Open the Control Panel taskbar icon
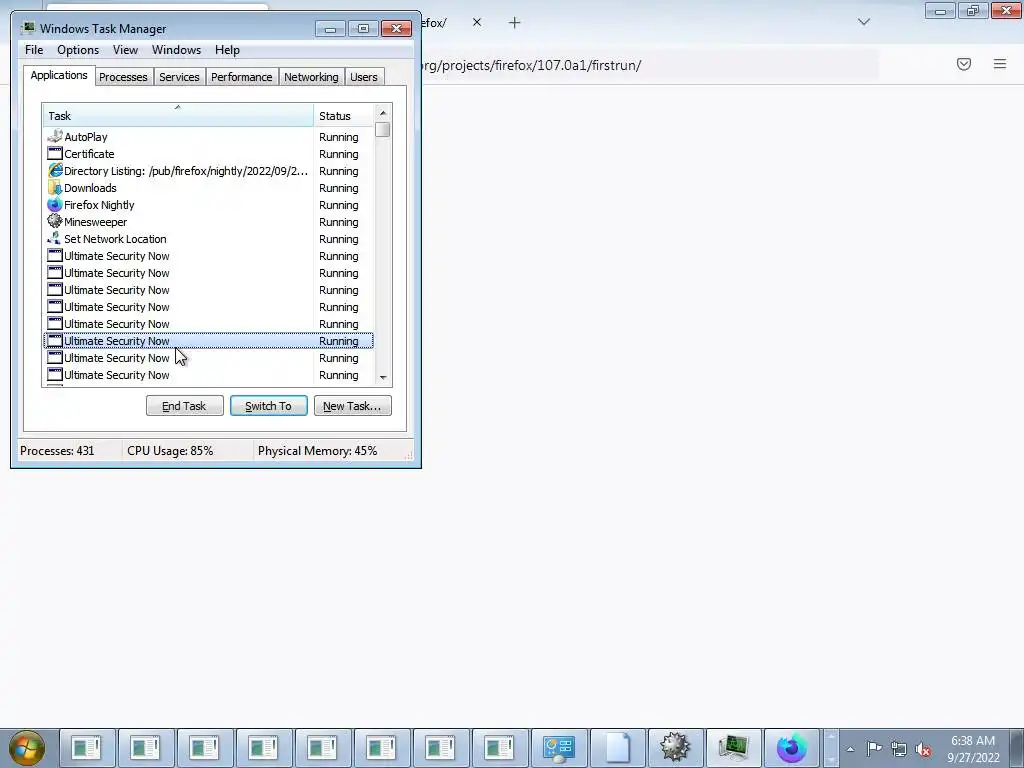 [x=558, y=748]
